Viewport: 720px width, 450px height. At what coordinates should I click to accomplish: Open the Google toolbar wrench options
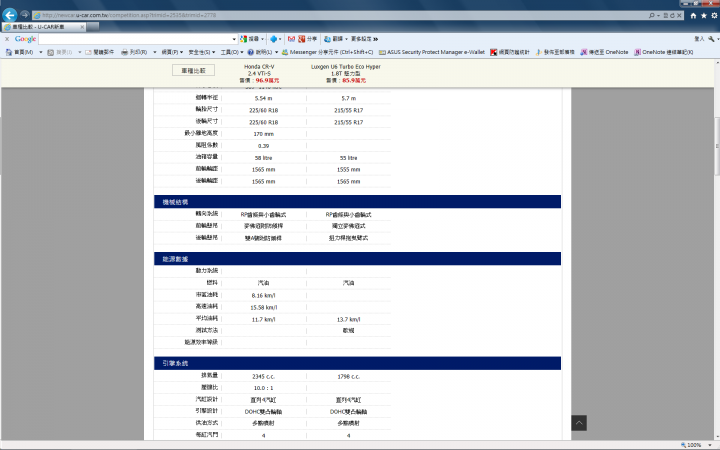pos(711,39)
